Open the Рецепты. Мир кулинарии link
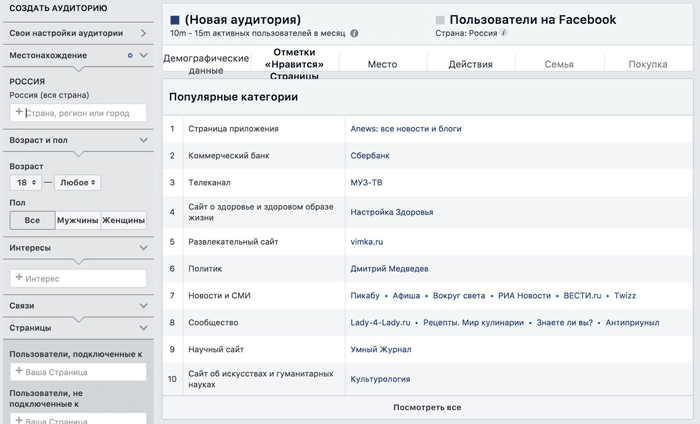Screen dimensions: 700x424 (x=473, y=322)
